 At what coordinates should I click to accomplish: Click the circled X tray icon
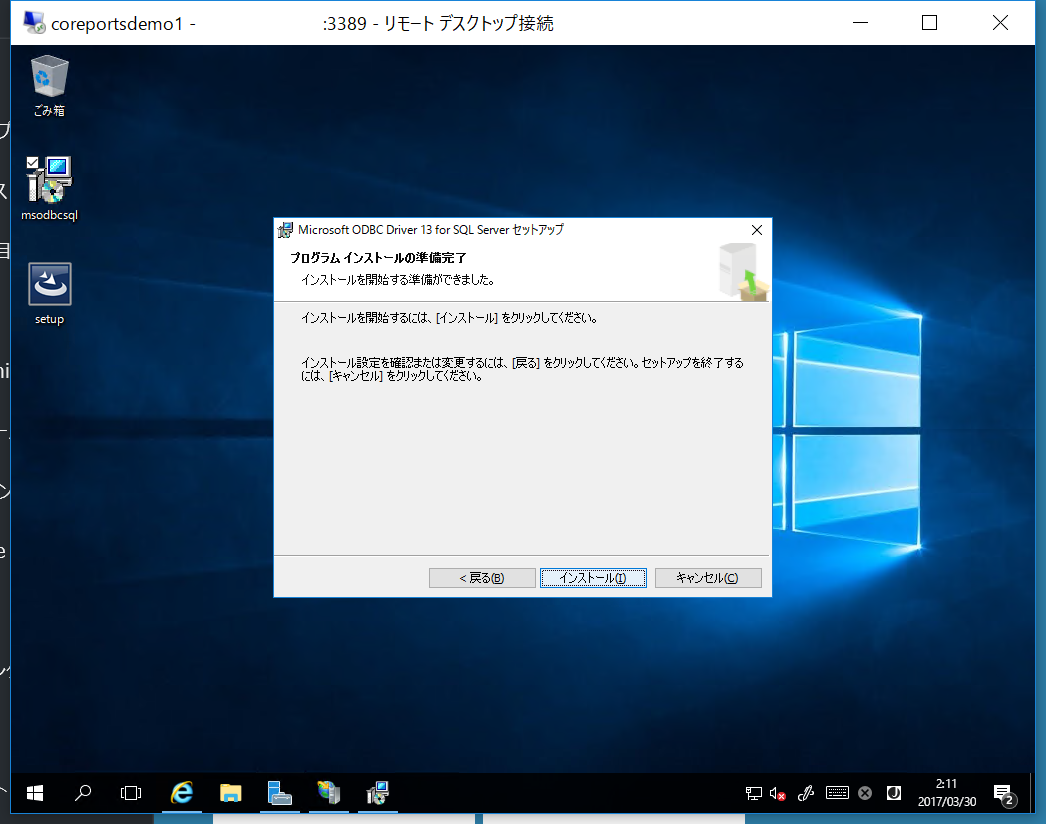[x=865, y=793]
